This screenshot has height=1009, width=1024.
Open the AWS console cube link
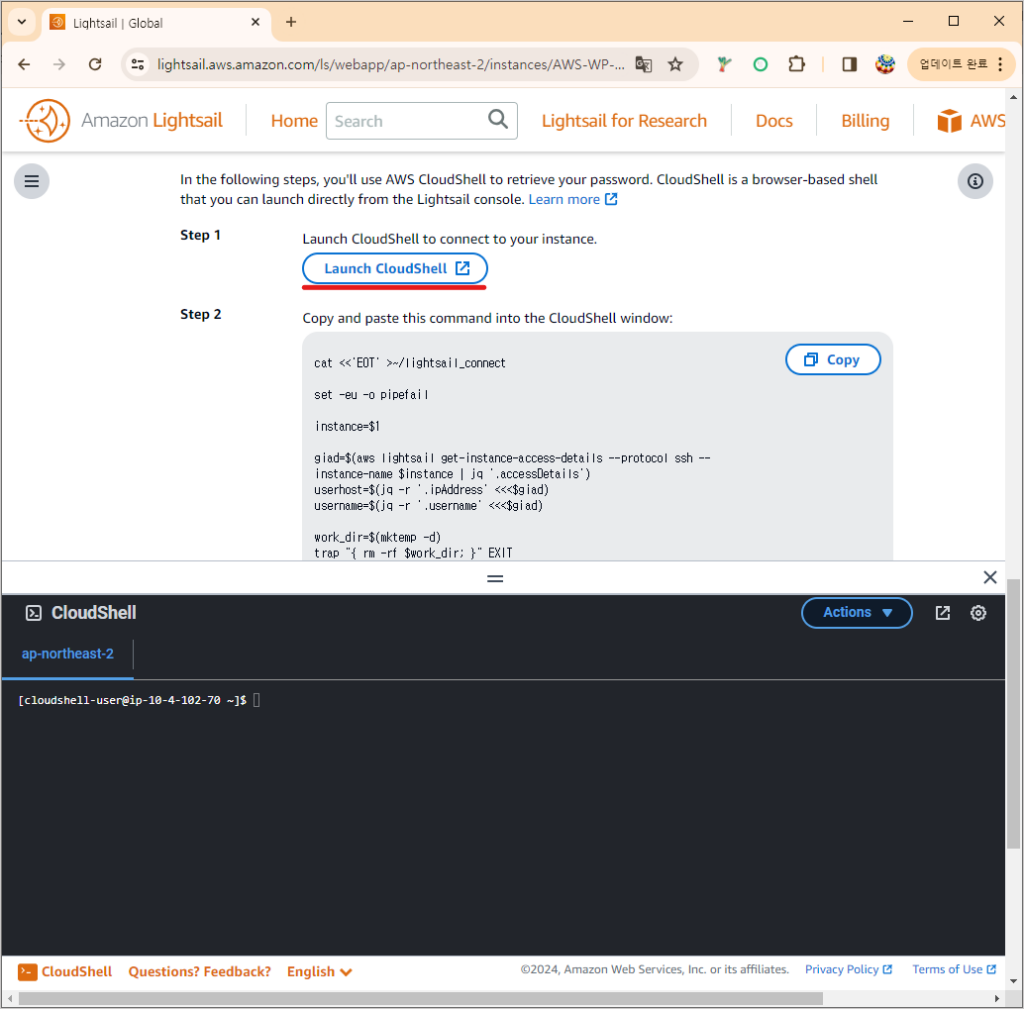click(x=970, y=121)
